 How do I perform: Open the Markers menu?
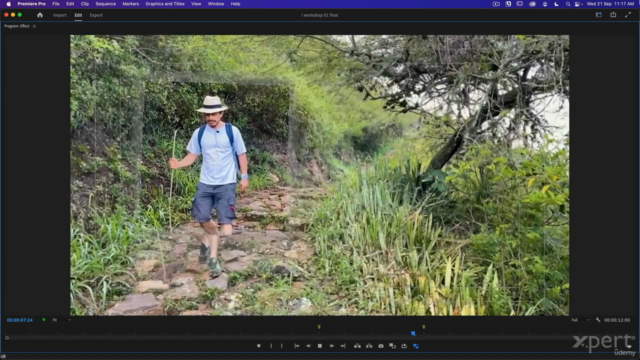point(131,4)
